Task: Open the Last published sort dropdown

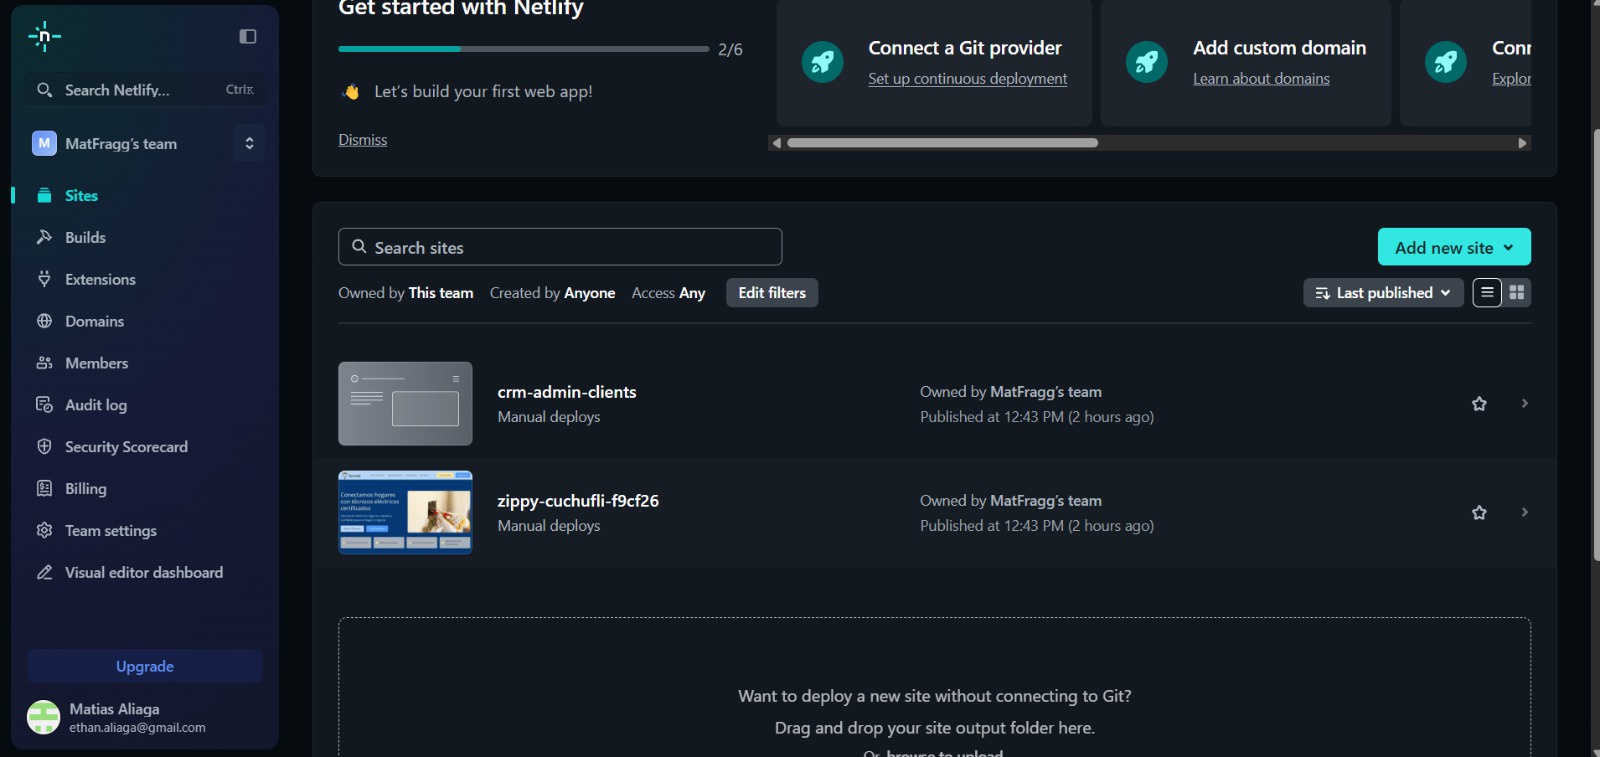Action: [1383, 292]
